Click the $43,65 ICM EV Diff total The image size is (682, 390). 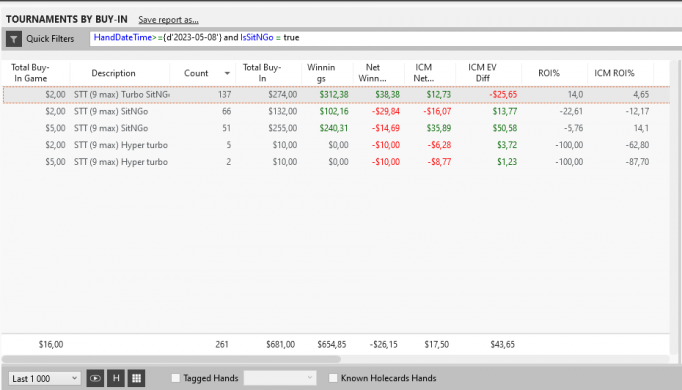[502, 344]
